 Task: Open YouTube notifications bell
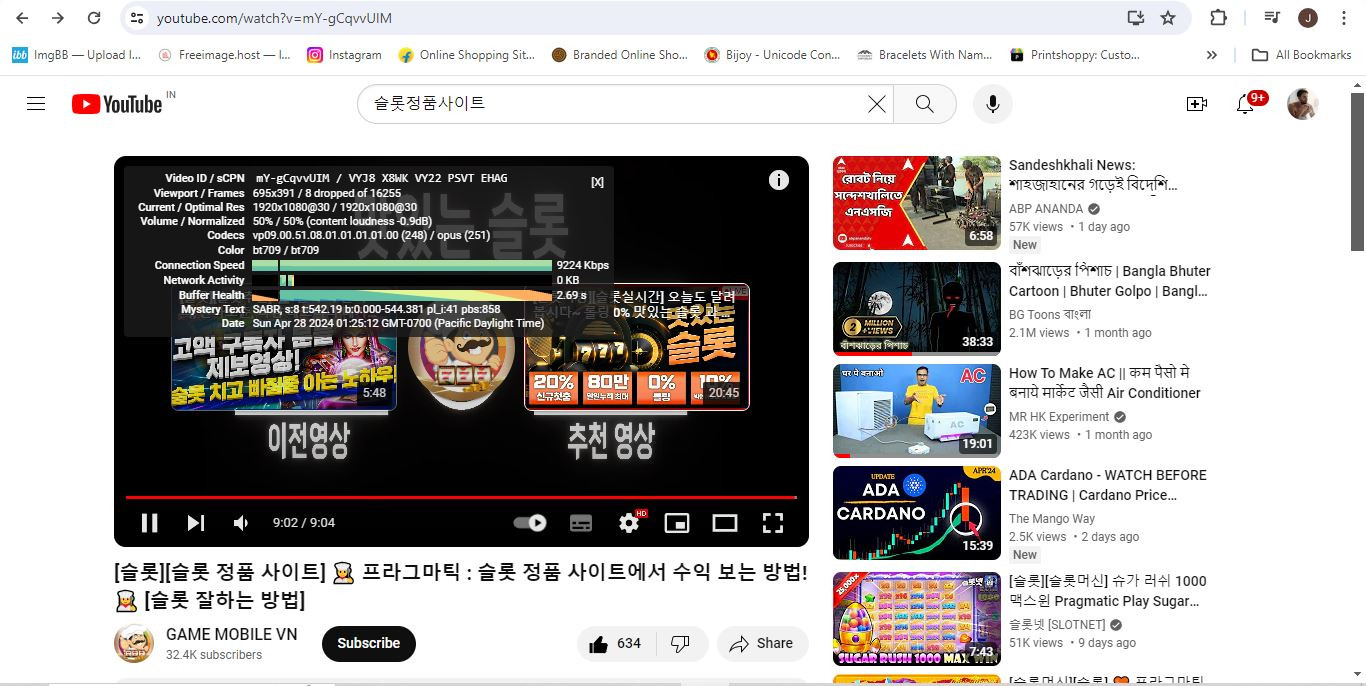tap(1246, 104)
